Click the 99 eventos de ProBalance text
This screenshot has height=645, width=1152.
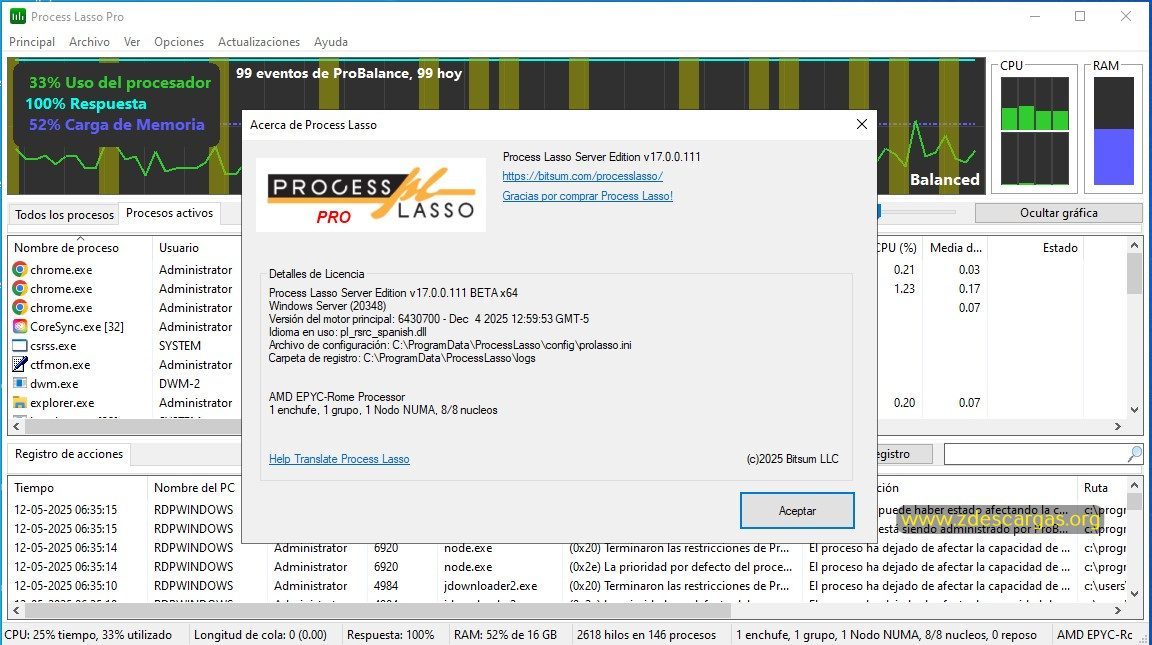click(349, 73)
